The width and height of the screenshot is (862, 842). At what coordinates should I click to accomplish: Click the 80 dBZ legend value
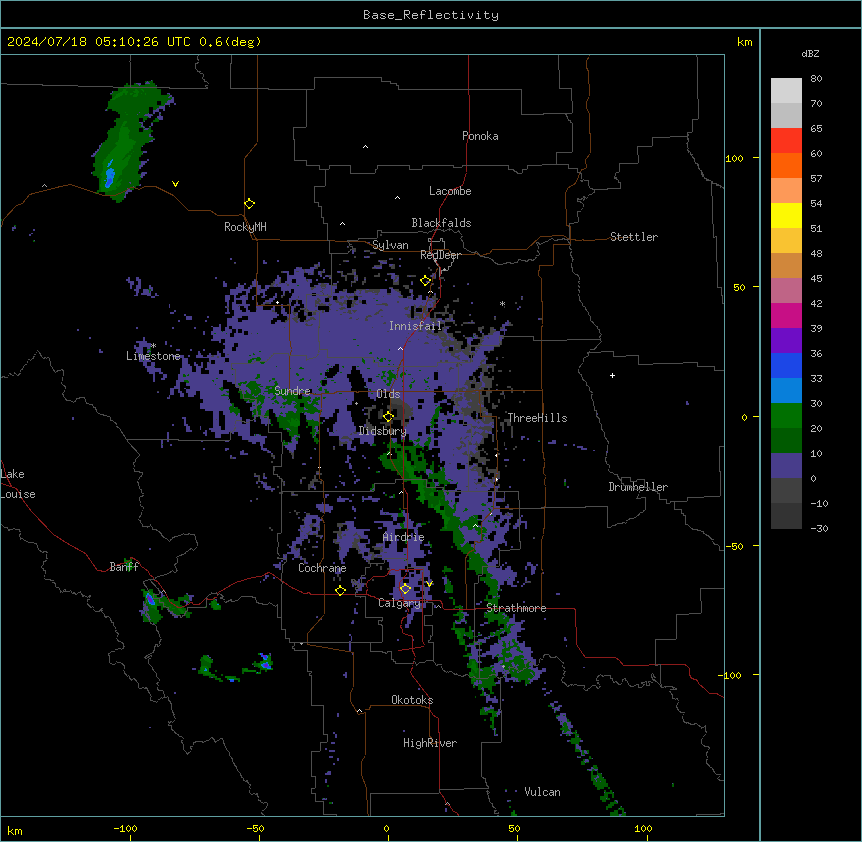pyautogui.click(x=816, y=79)
